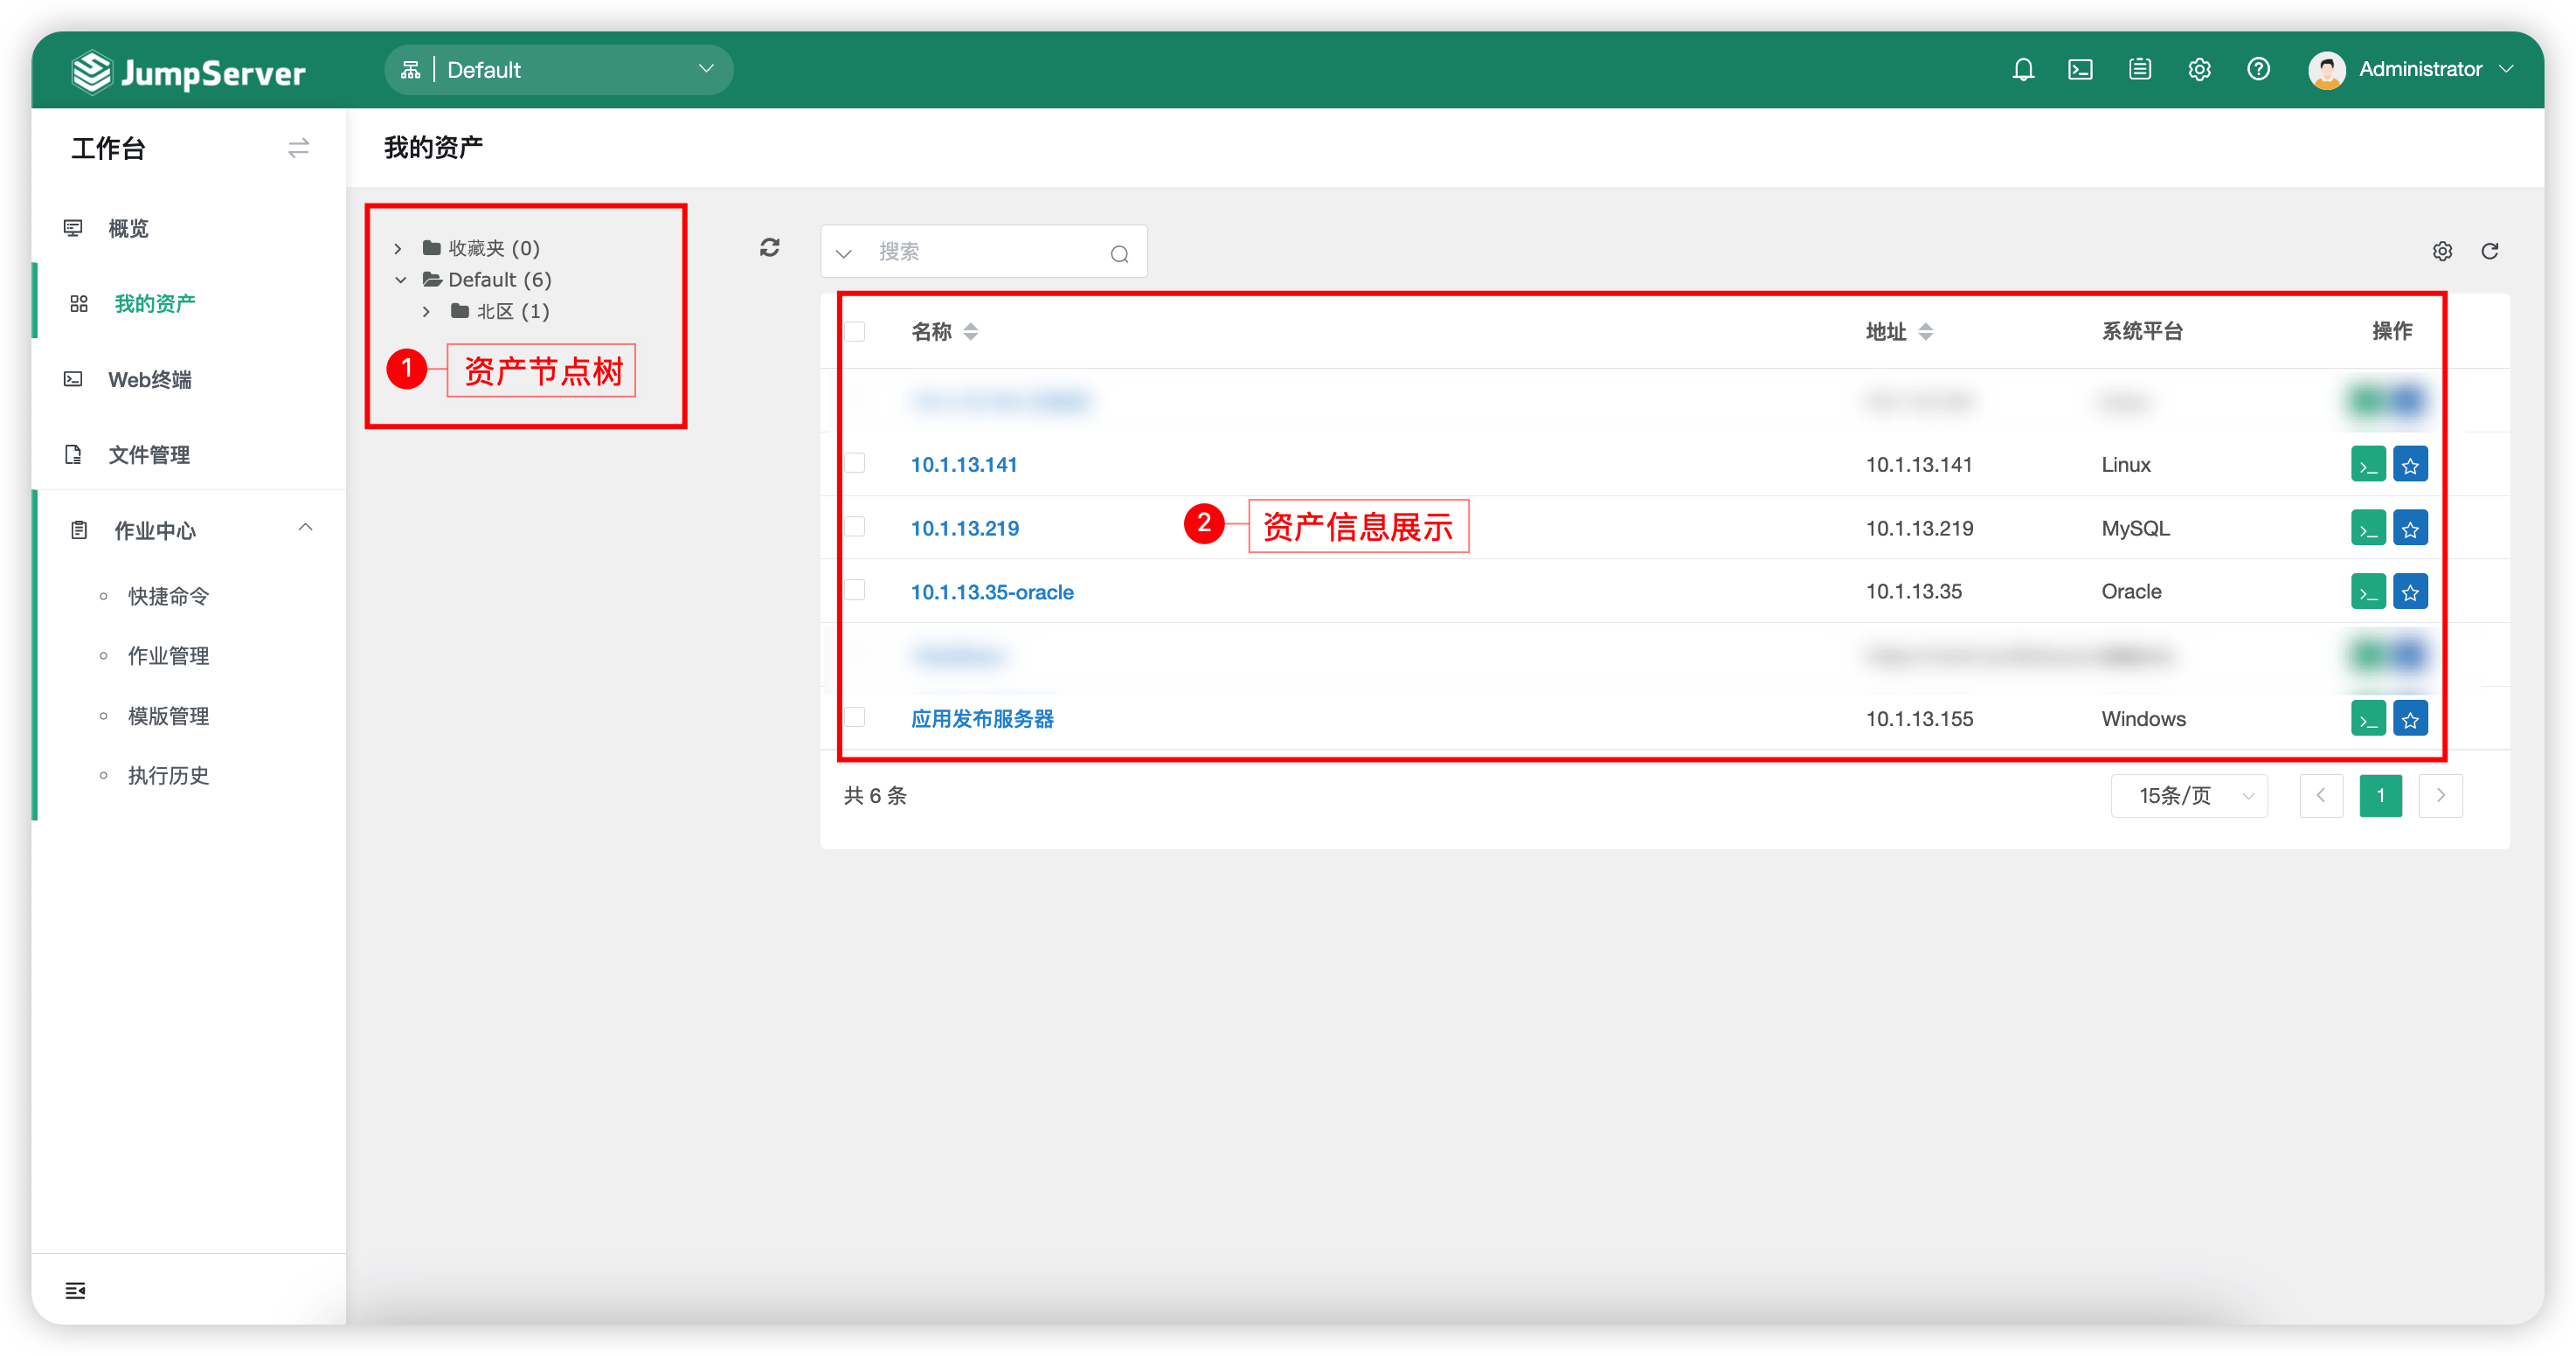The image size is (2576, 1356).
Task: Open search filter options chevron
Action: click(843, 253)
